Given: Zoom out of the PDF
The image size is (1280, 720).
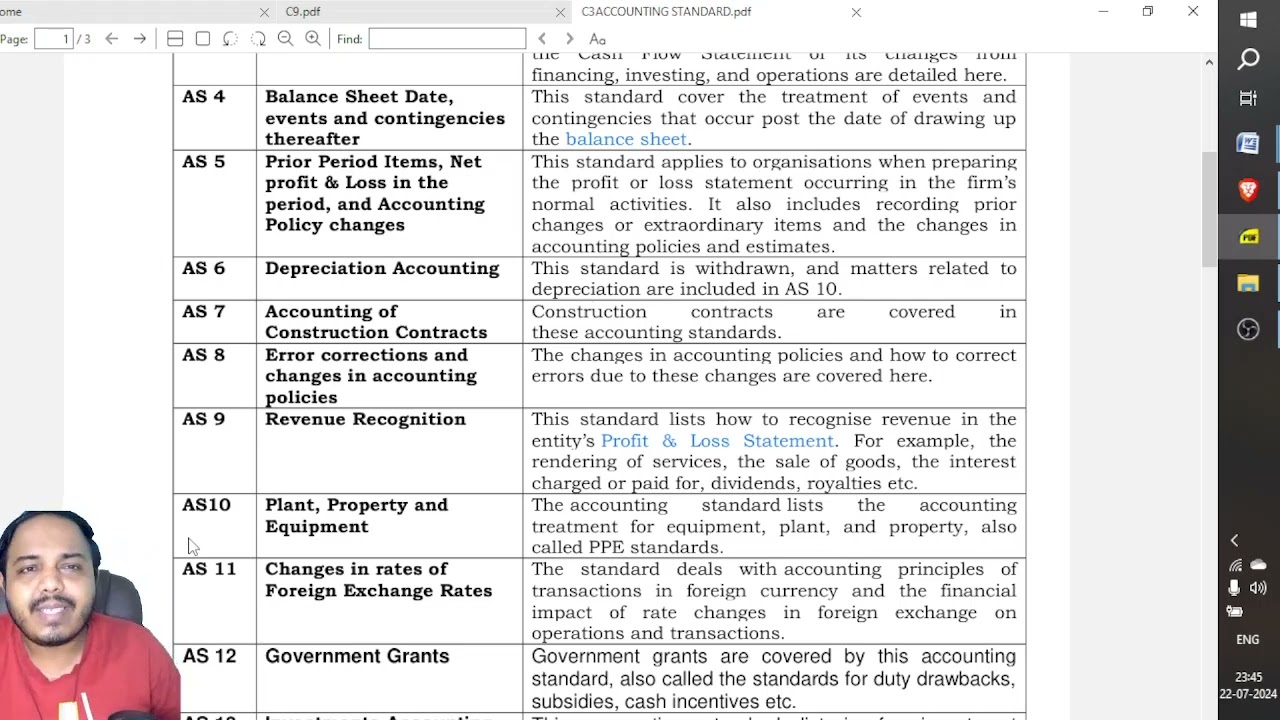Looking at the screenshot, I should pyautogui.click(x=285, y=39).
